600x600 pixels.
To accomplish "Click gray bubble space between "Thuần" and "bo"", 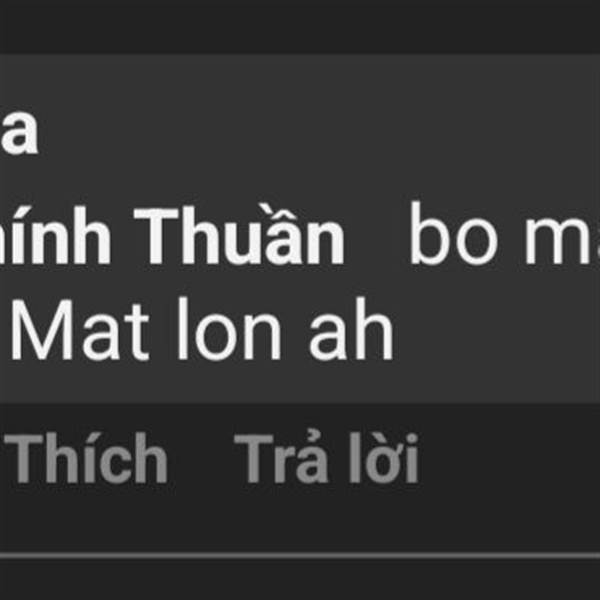I will (377, 234).
